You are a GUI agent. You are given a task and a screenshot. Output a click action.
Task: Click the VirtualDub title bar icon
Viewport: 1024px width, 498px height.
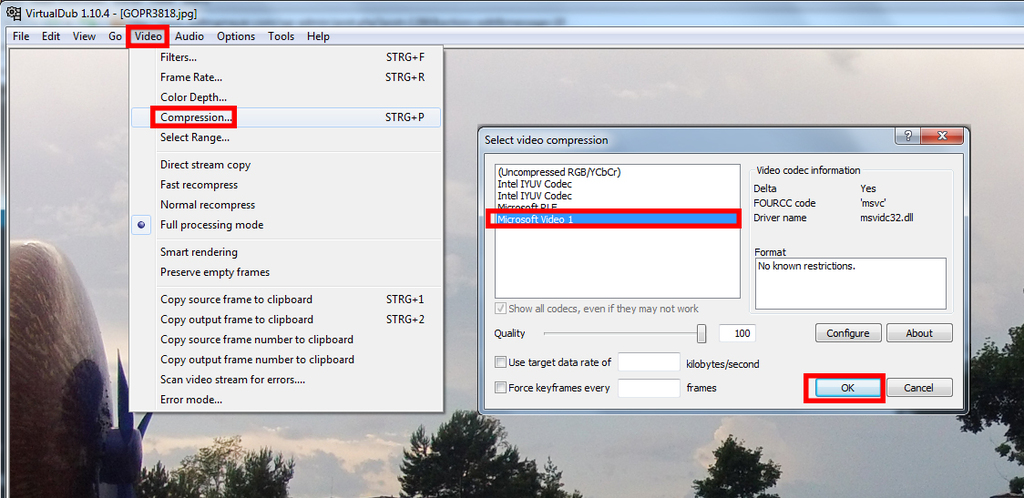(13, 12)
